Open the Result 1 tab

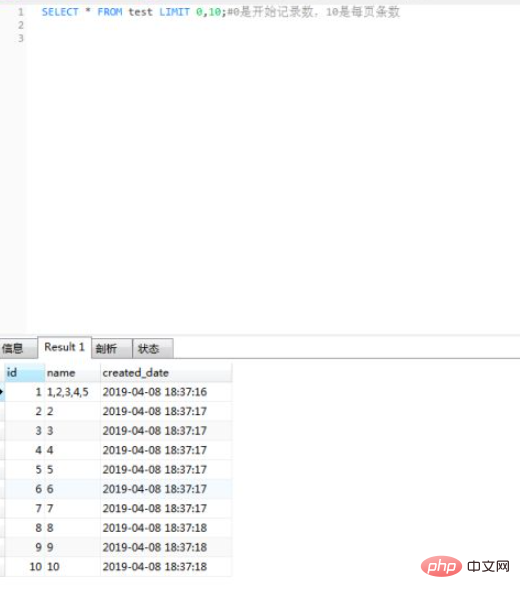[65, 347]
